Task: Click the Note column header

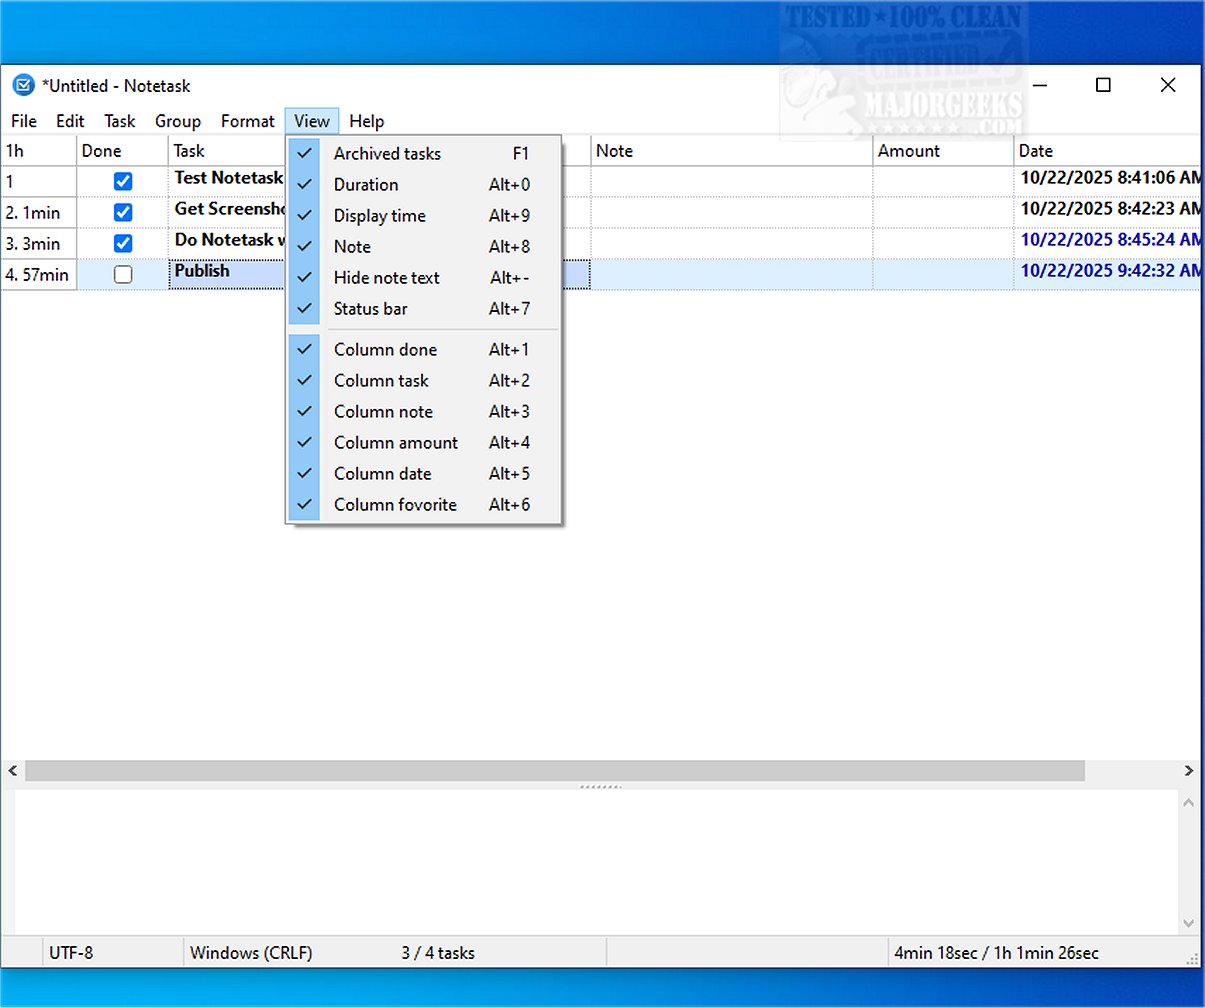Action: click(x=731, y=151)
